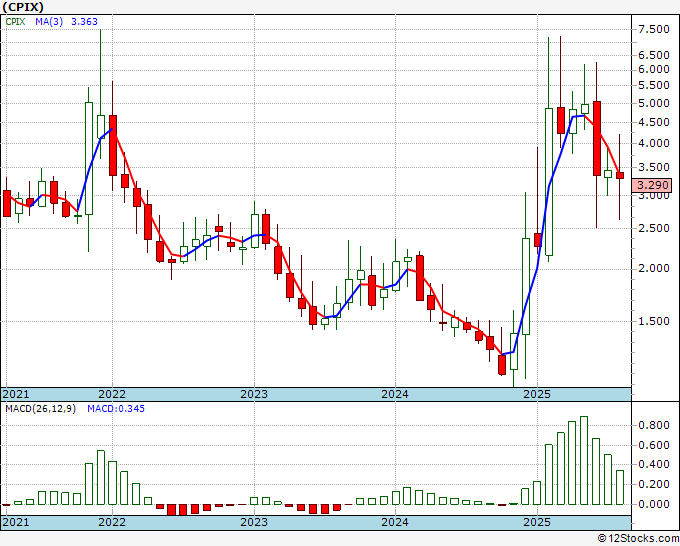The image size is (680, 546).
Task: Click the lowest red candle in late 2024
Action: pyautogui.click(x=502, y=365)
